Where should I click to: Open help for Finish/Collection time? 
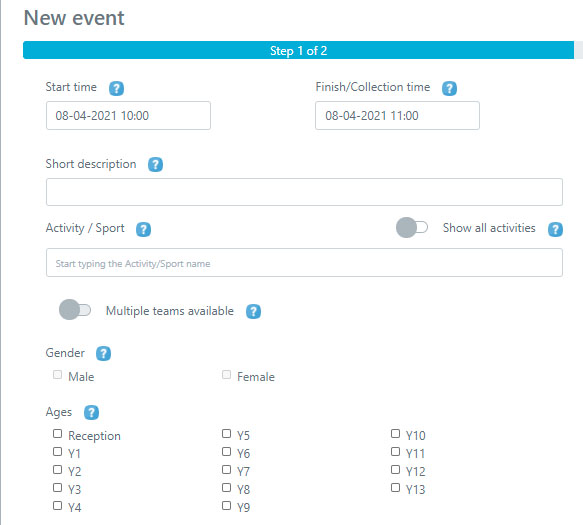coord(449,88)
